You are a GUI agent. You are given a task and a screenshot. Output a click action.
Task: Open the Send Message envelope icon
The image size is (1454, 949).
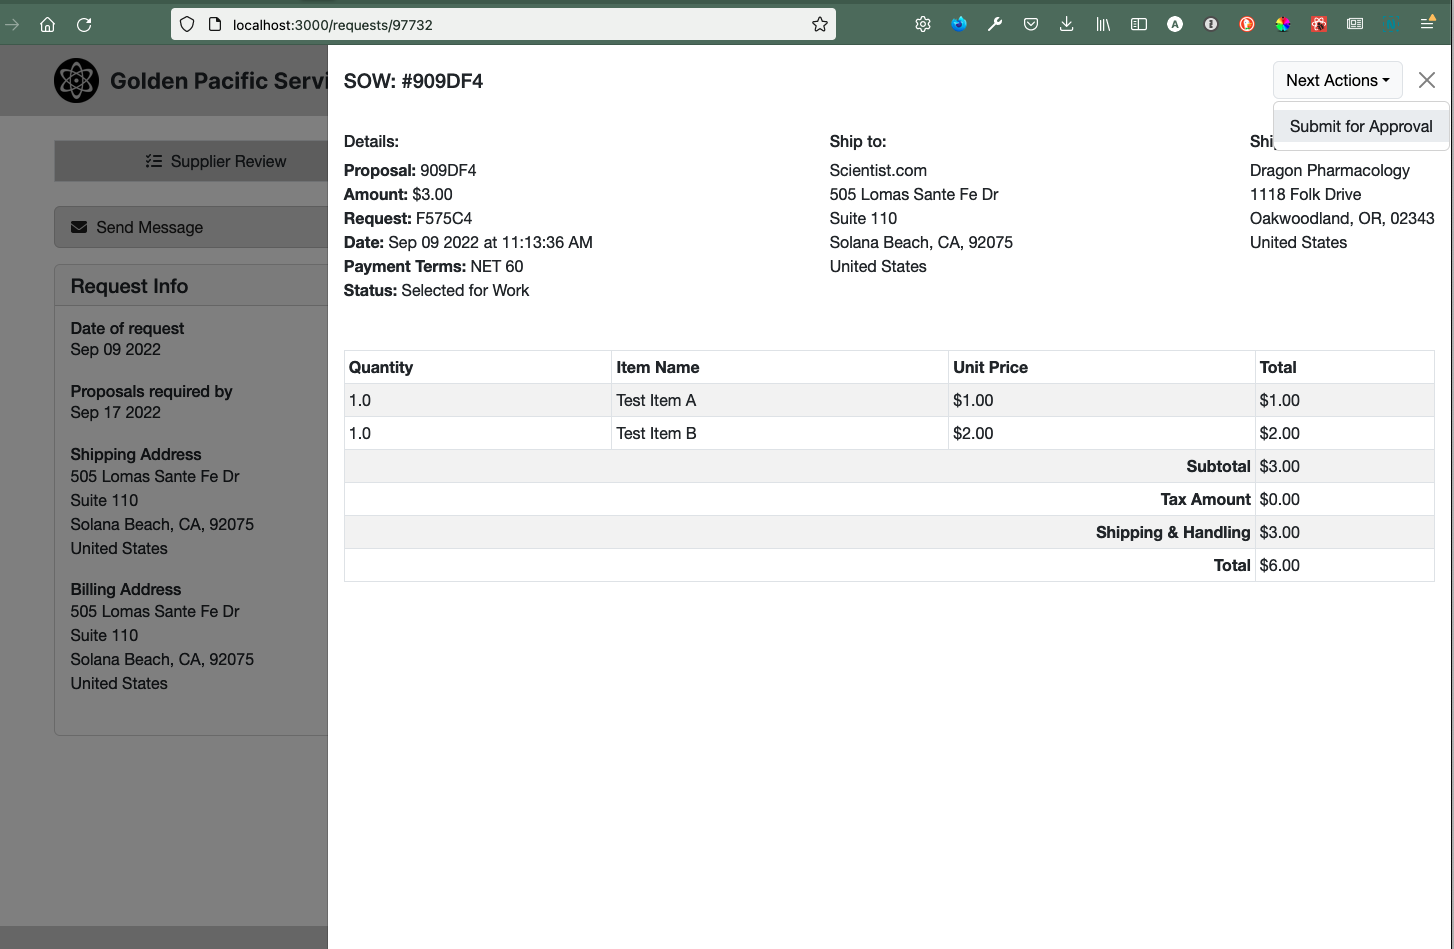(x=79, y=227)
